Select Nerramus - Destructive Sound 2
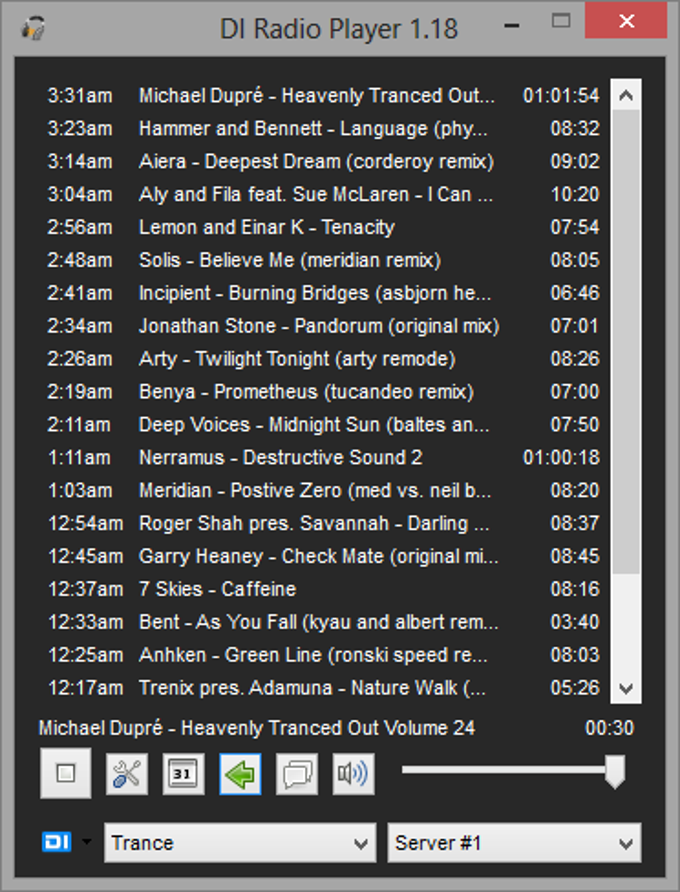This screenshot has height=892, width=680. click(x=323, y=458)
